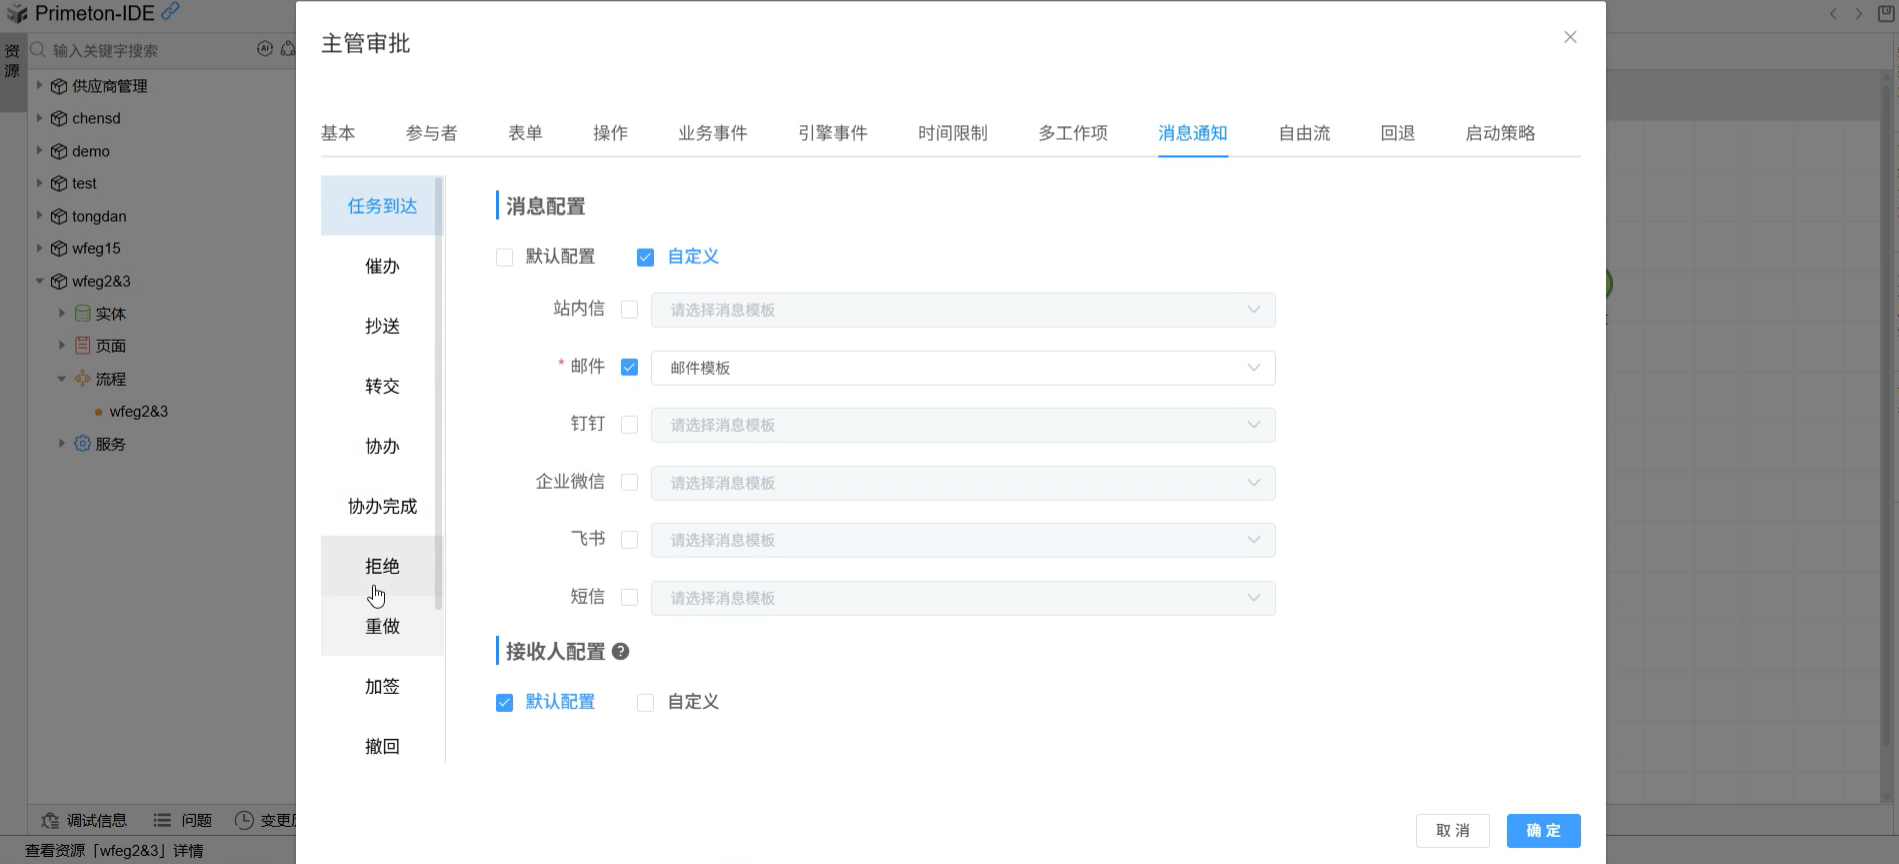This screenshot has height=864, width=1899.
Task: Click the 变更 clock icon in bottom bar
Action: point(244,820)
